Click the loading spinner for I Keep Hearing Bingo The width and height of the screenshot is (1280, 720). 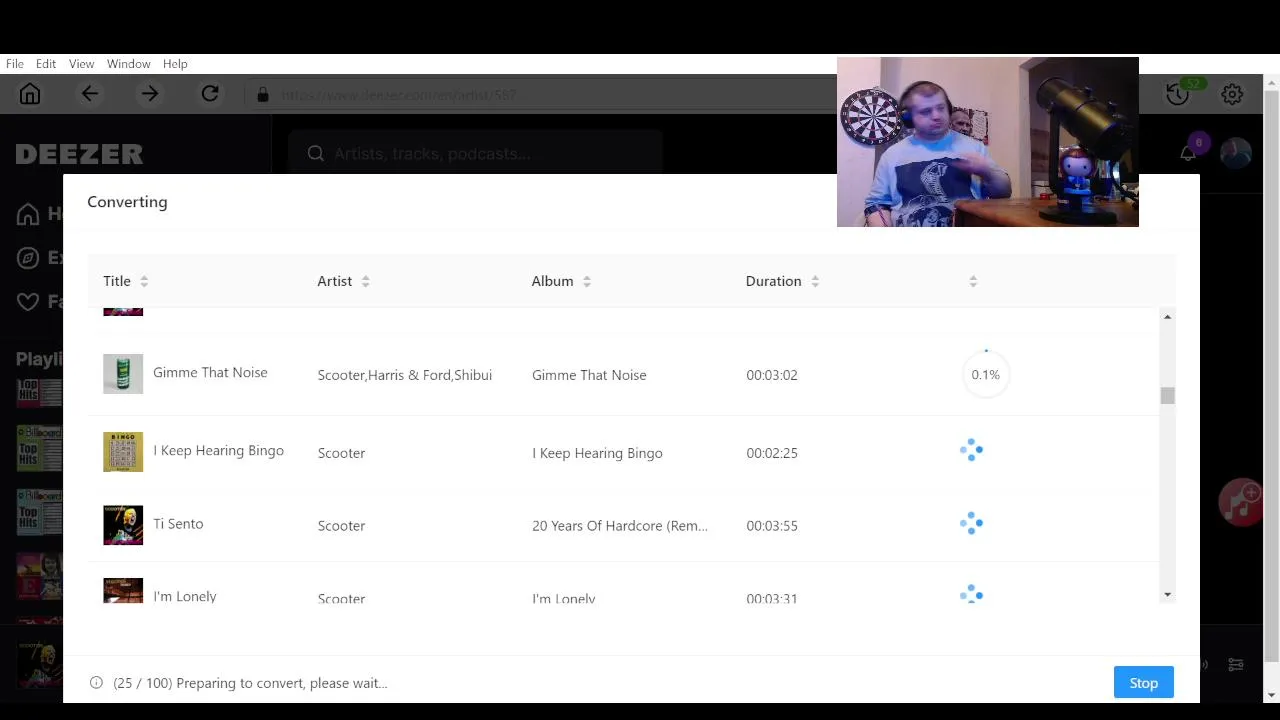pyautogui.click(x=971, y=451)
